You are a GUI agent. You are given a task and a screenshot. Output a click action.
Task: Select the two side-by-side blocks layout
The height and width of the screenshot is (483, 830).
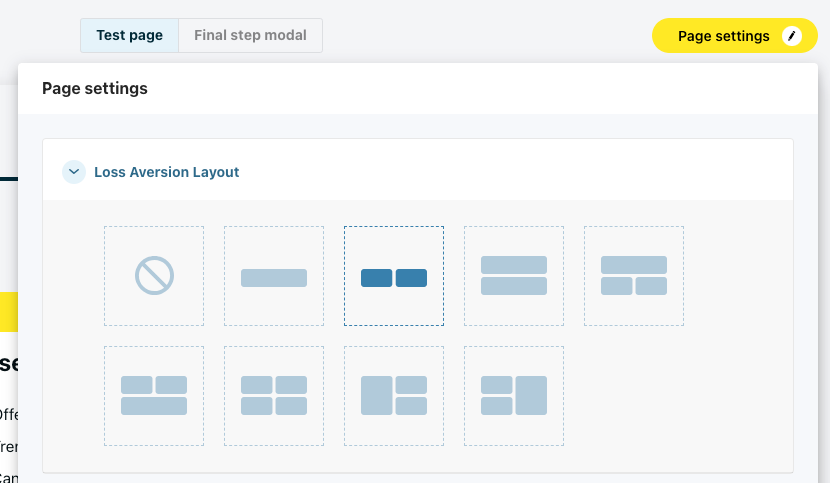394,276
